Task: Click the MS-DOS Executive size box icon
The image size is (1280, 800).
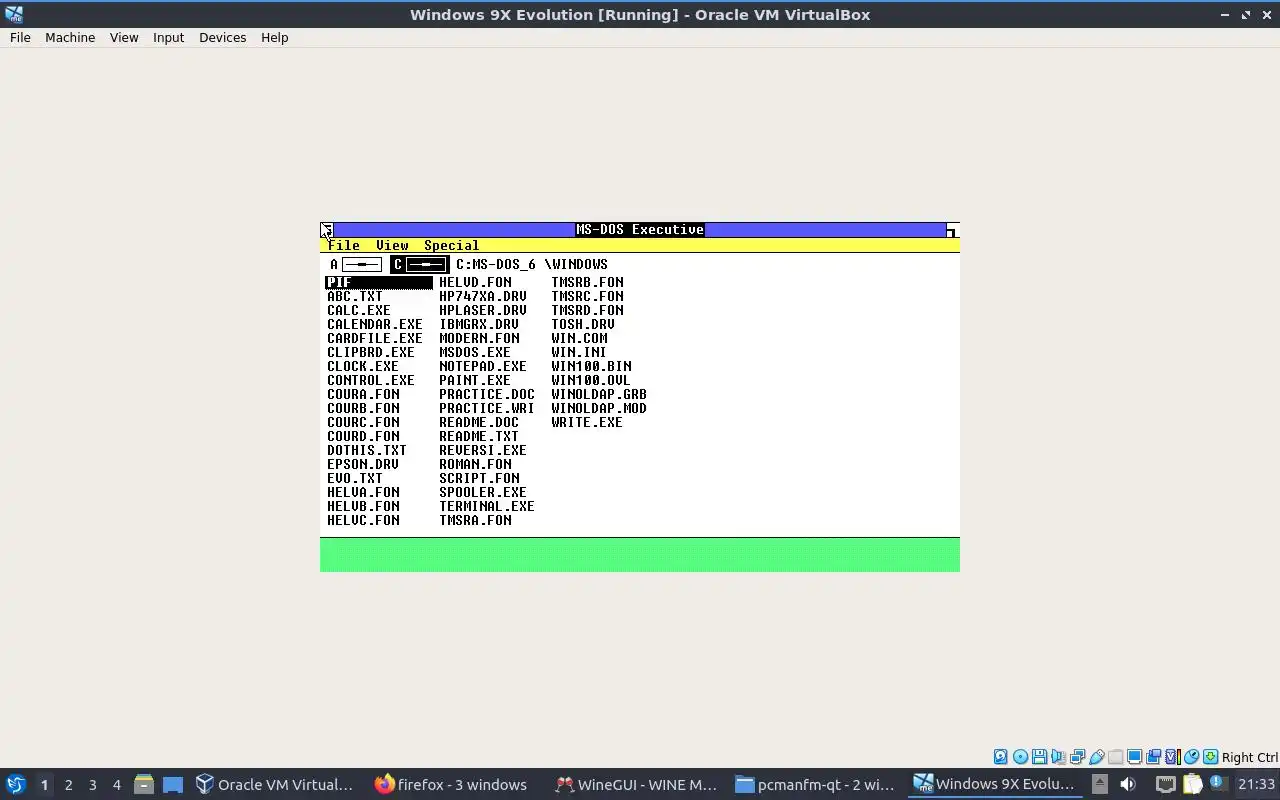Action: 952,230
